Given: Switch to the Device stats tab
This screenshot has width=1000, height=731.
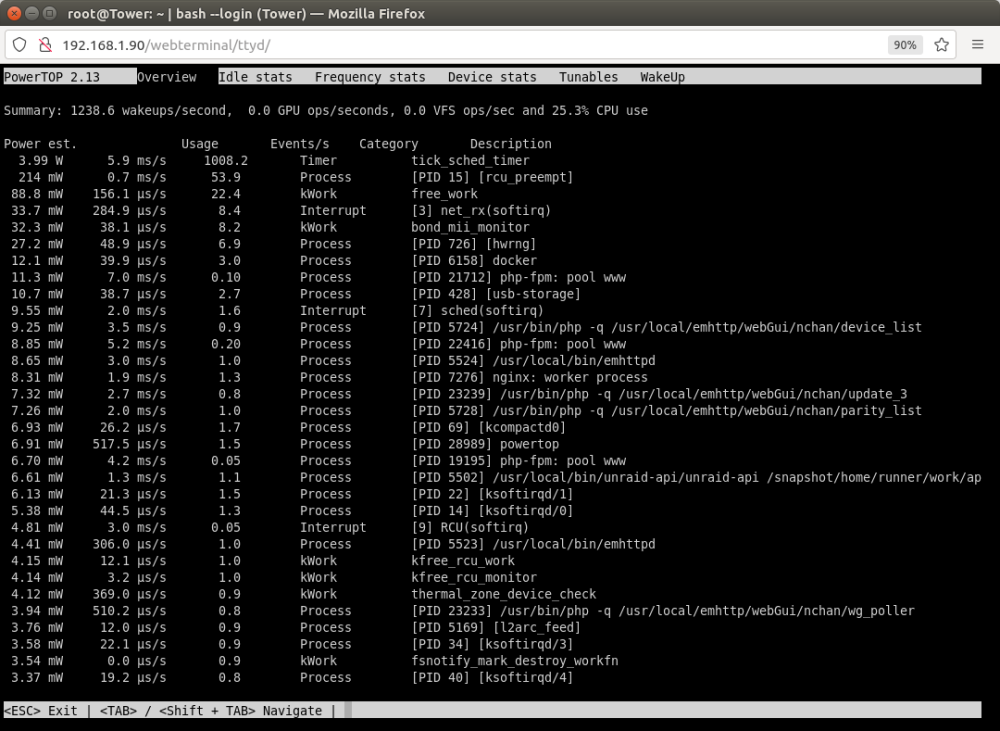Looking at the screenshot, I should [x=492, y=77].
